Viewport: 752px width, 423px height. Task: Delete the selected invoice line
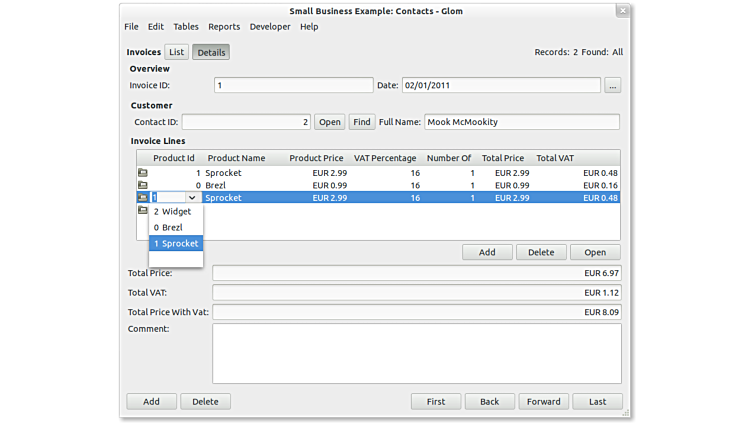pos(541,252)
